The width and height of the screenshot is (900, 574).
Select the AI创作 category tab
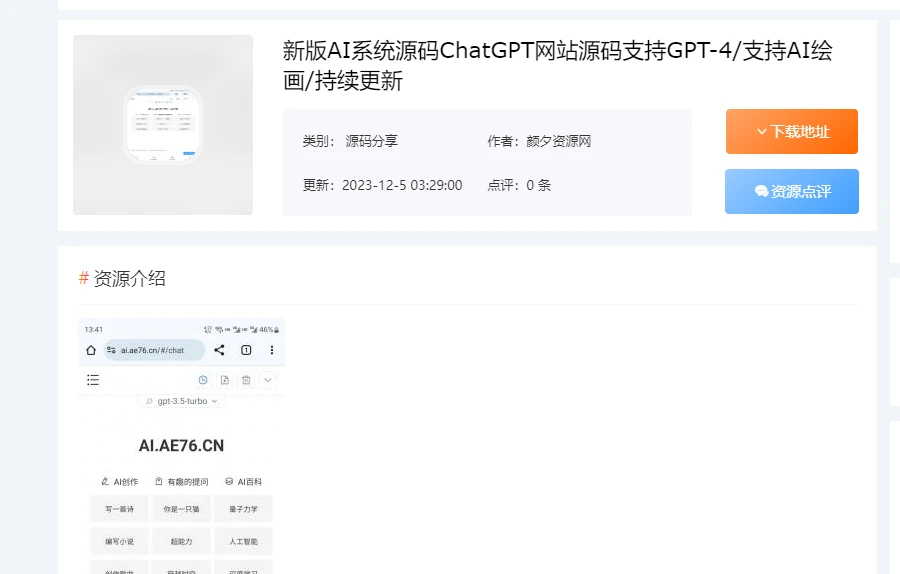click(x=118, y=481)
